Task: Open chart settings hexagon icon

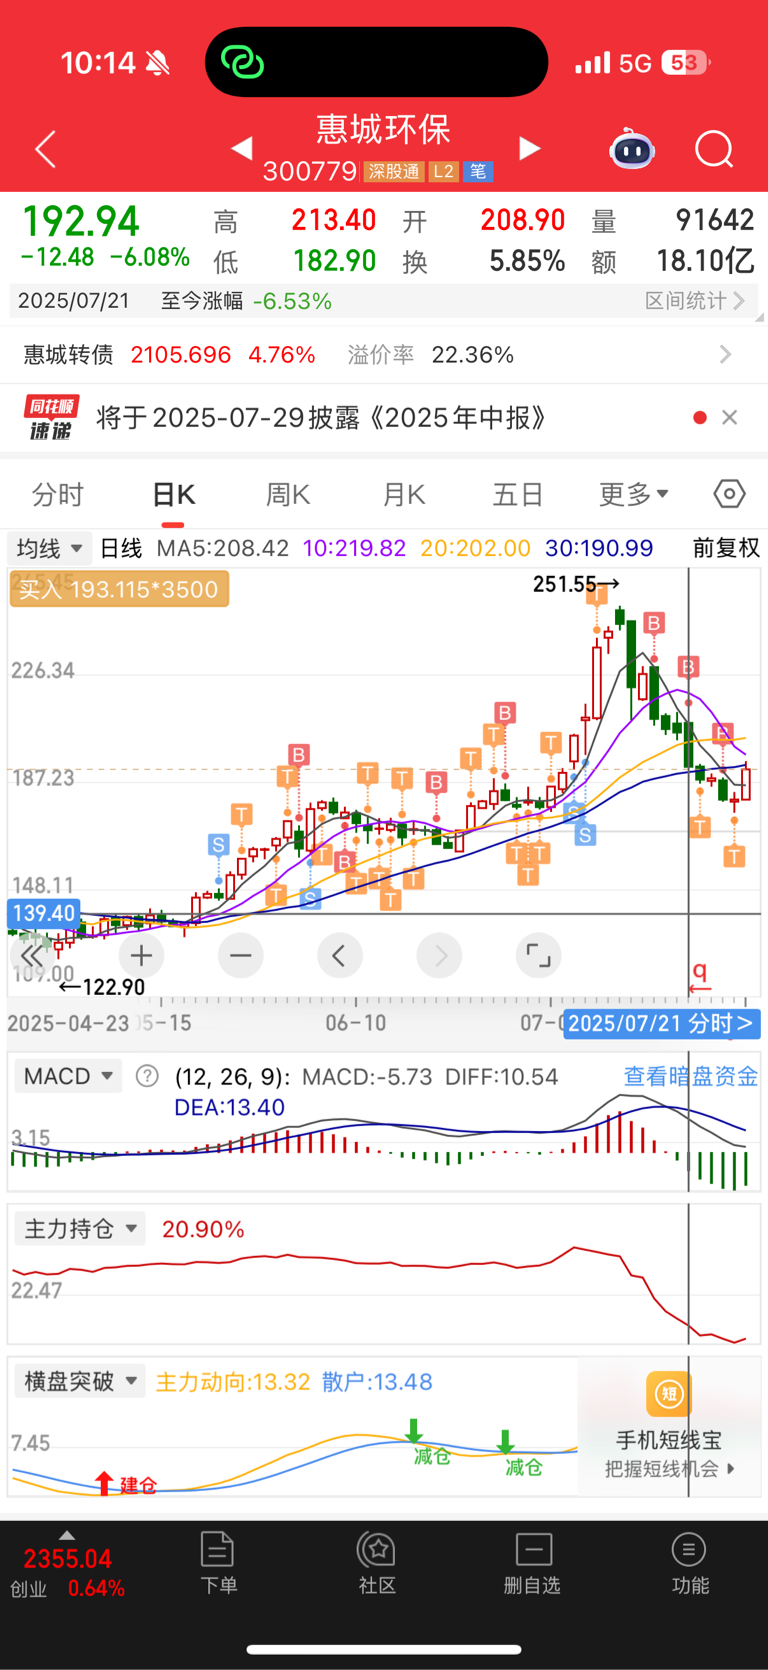Action: [x=730, y=494]
